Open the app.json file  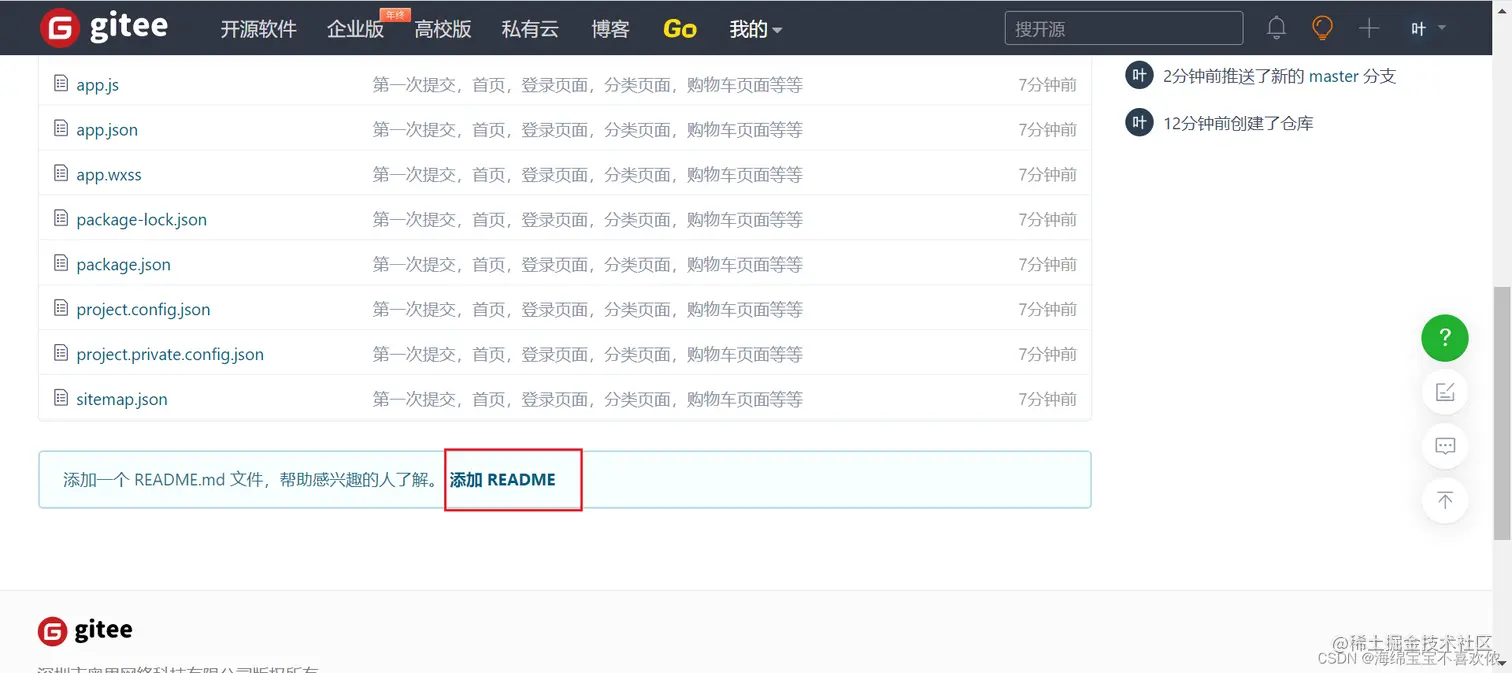click(x=107, y=130)
